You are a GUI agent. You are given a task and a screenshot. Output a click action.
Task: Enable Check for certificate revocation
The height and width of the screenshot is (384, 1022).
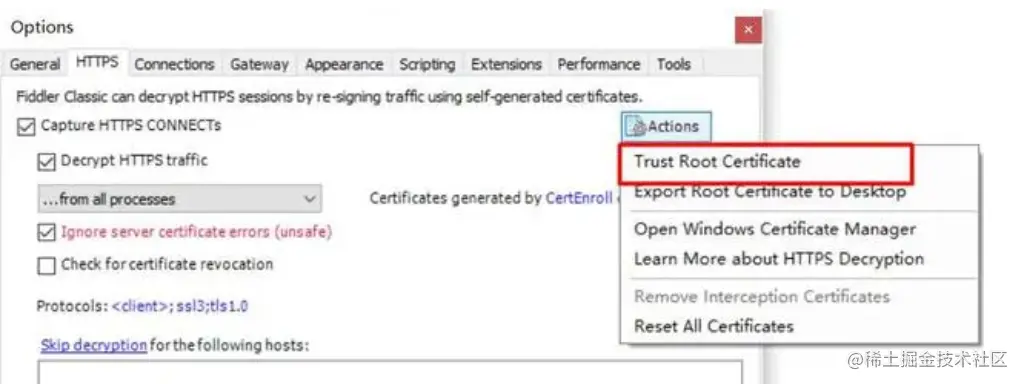[x=46, y=265]
